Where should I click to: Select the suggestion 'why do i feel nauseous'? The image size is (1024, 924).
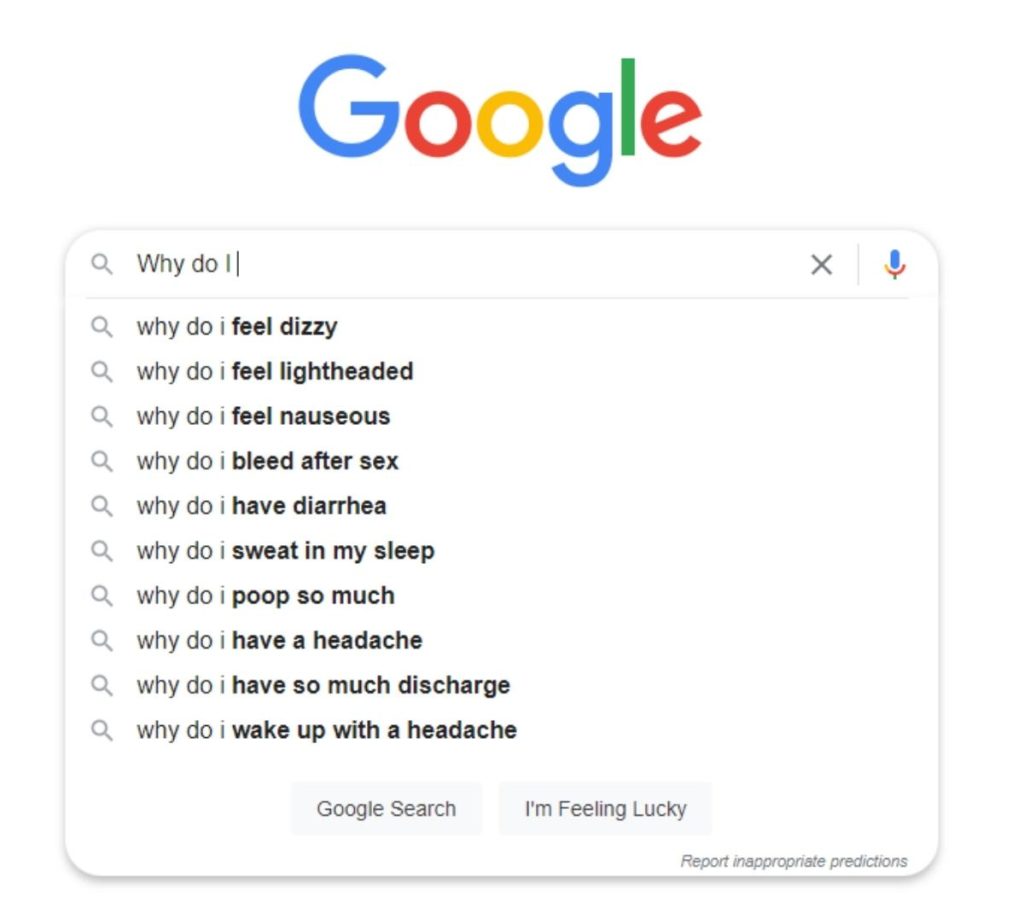click(x=263, y=416)
